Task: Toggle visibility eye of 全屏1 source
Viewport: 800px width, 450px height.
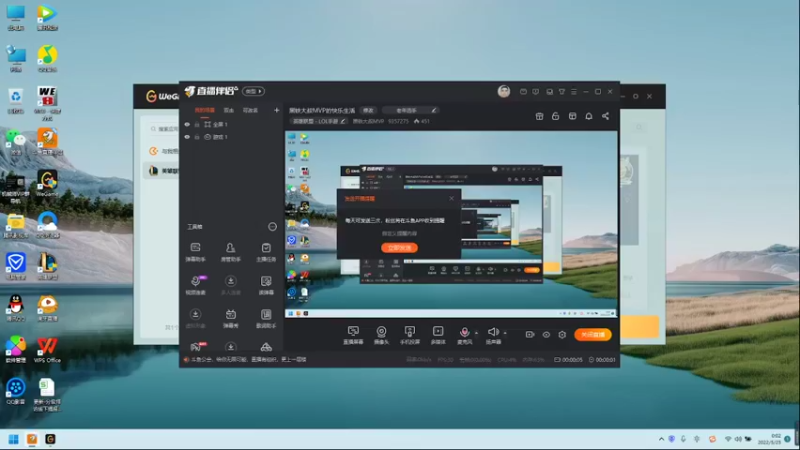Action: (187, 124)
